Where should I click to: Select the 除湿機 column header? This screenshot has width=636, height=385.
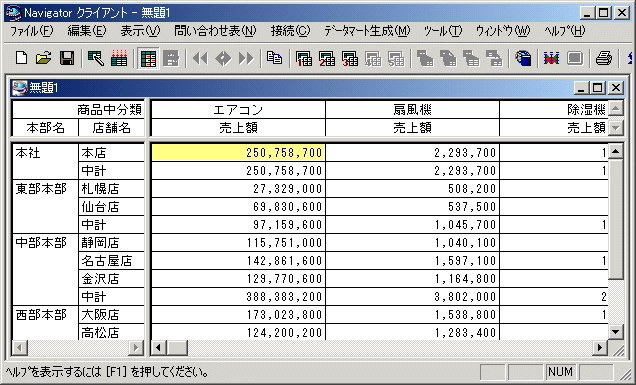coord(554,110)
